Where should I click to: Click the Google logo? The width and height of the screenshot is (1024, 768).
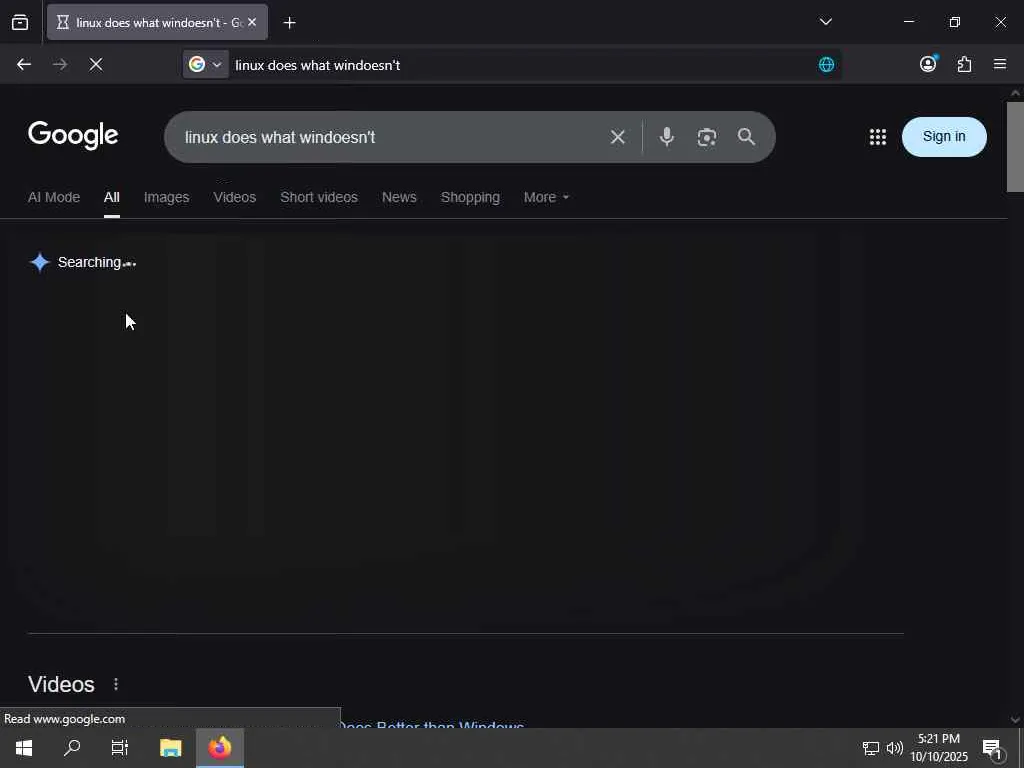pyautogui.click(x=73, y=135)
